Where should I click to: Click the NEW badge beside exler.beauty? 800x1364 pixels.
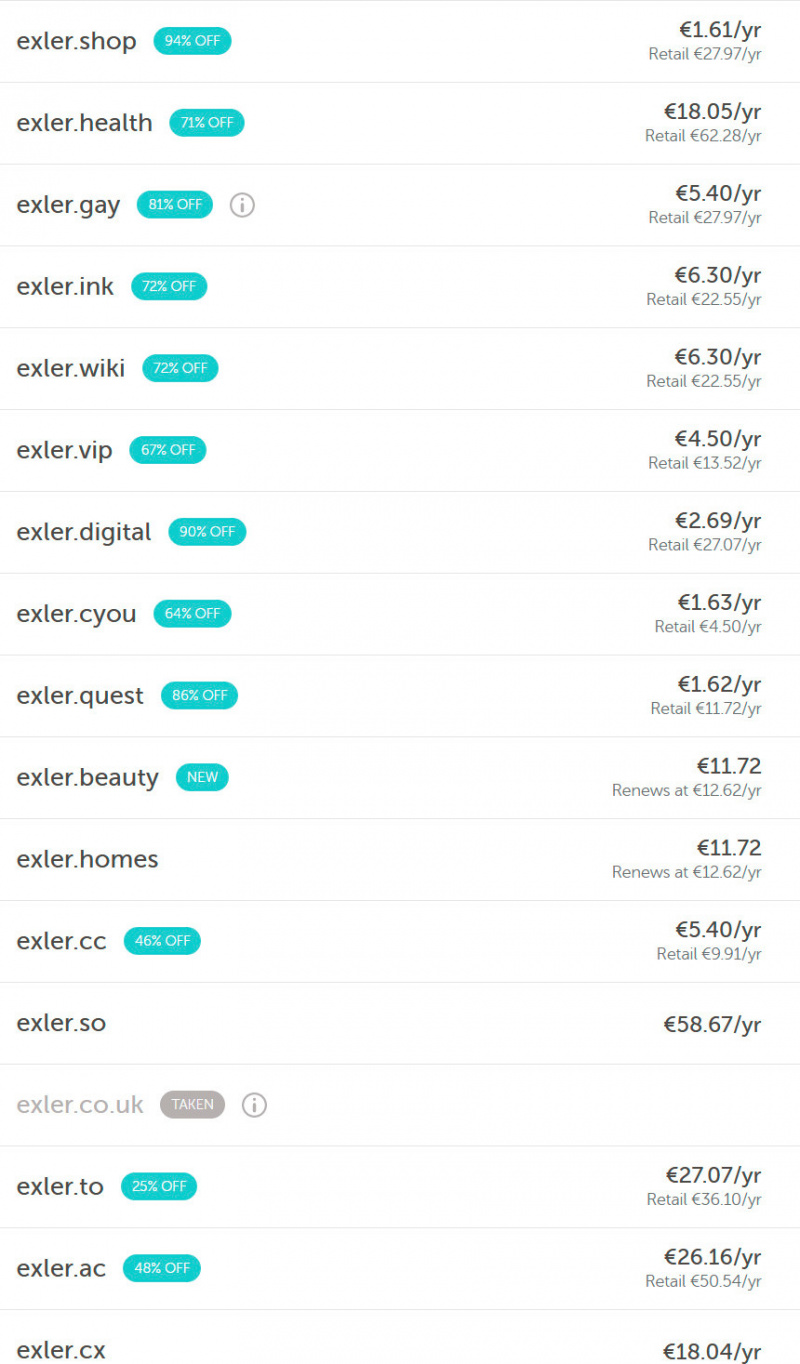(x=202, y=778)
